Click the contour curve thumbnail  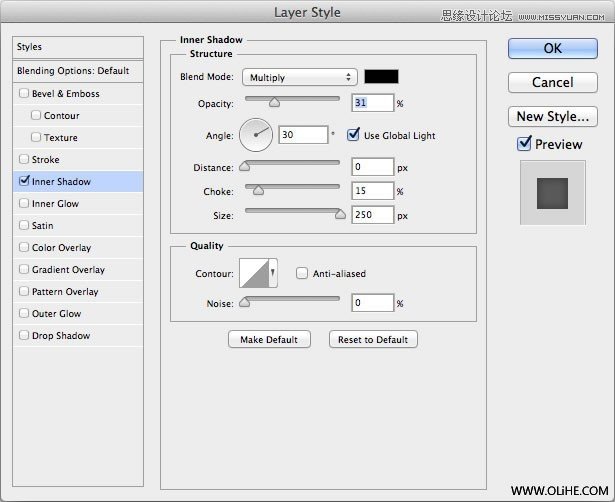coord(254,273)
